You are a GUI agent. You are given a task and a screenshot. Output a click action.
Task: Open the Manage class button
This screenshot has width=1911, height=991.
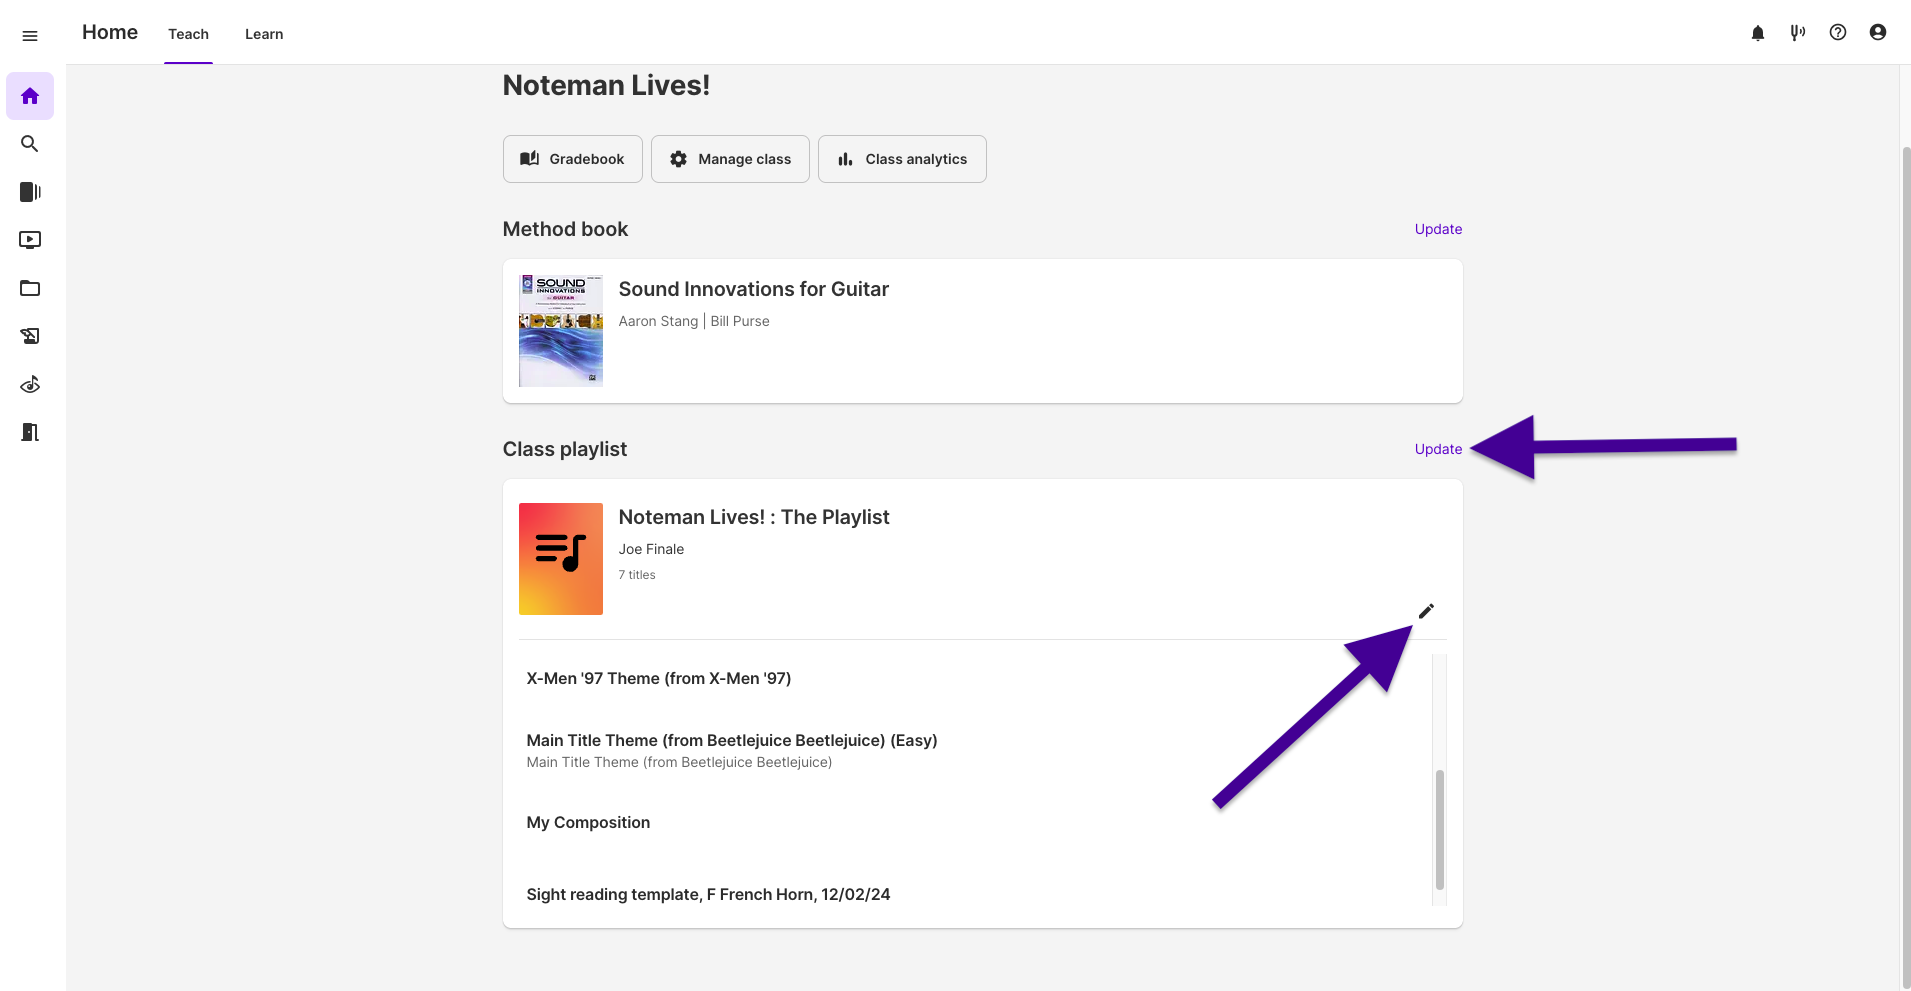point(730,159)
